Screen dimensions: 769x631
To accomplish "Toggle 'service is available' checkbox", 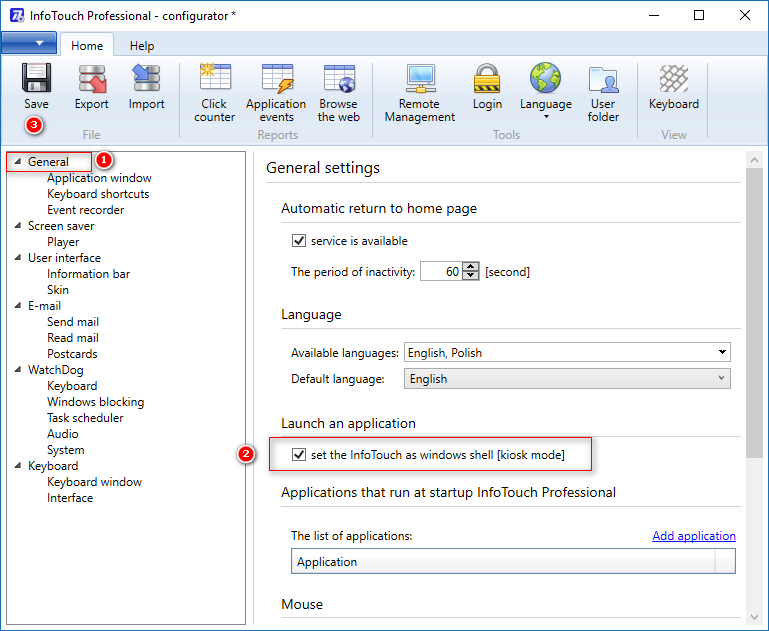I will point(299,241).
